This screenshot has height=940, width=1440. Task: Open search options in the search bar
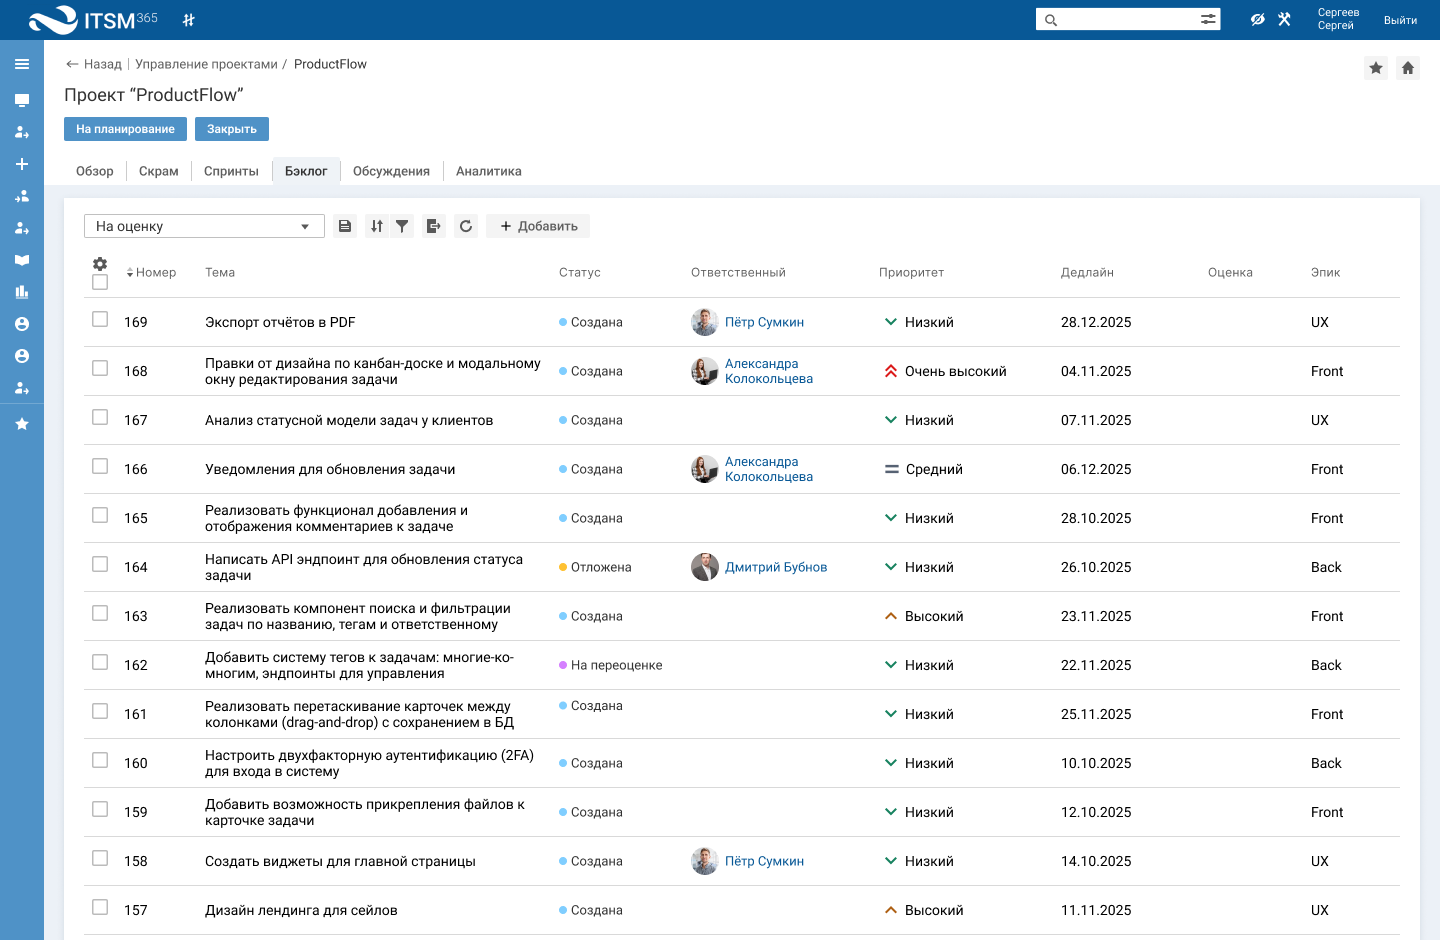coord(1208,19)
